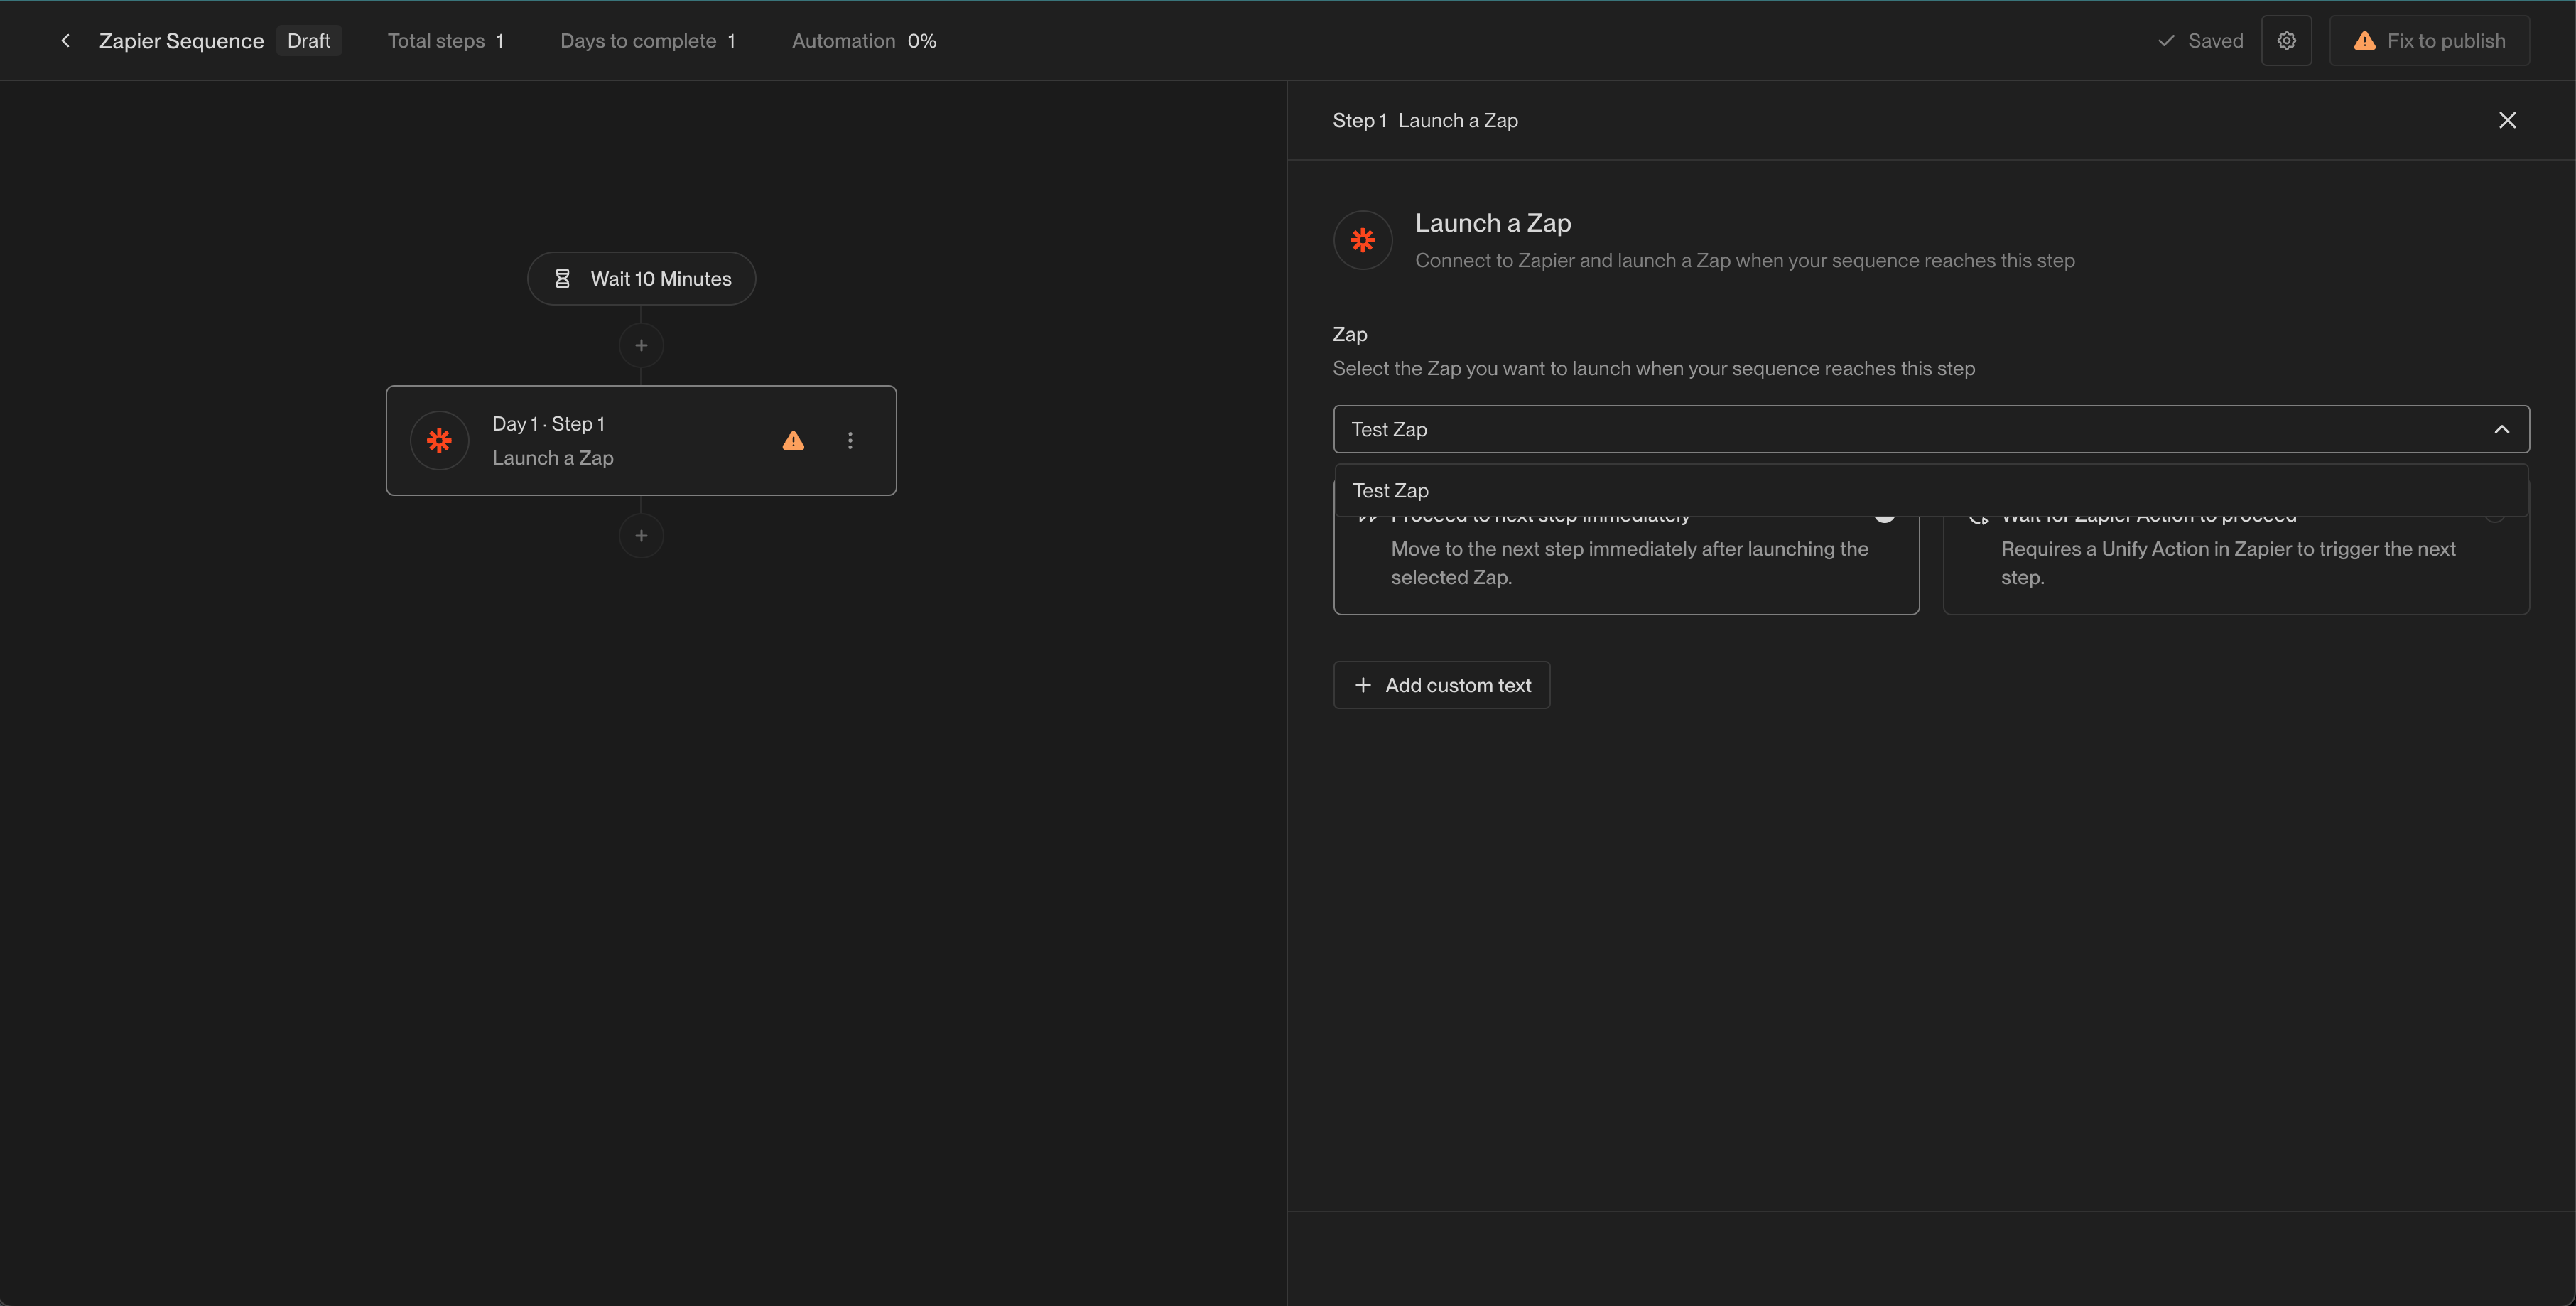The image size is (2576, 1306).
Task: Select Test Zap from the Zap dropdown list
Action: point(1390,490)
